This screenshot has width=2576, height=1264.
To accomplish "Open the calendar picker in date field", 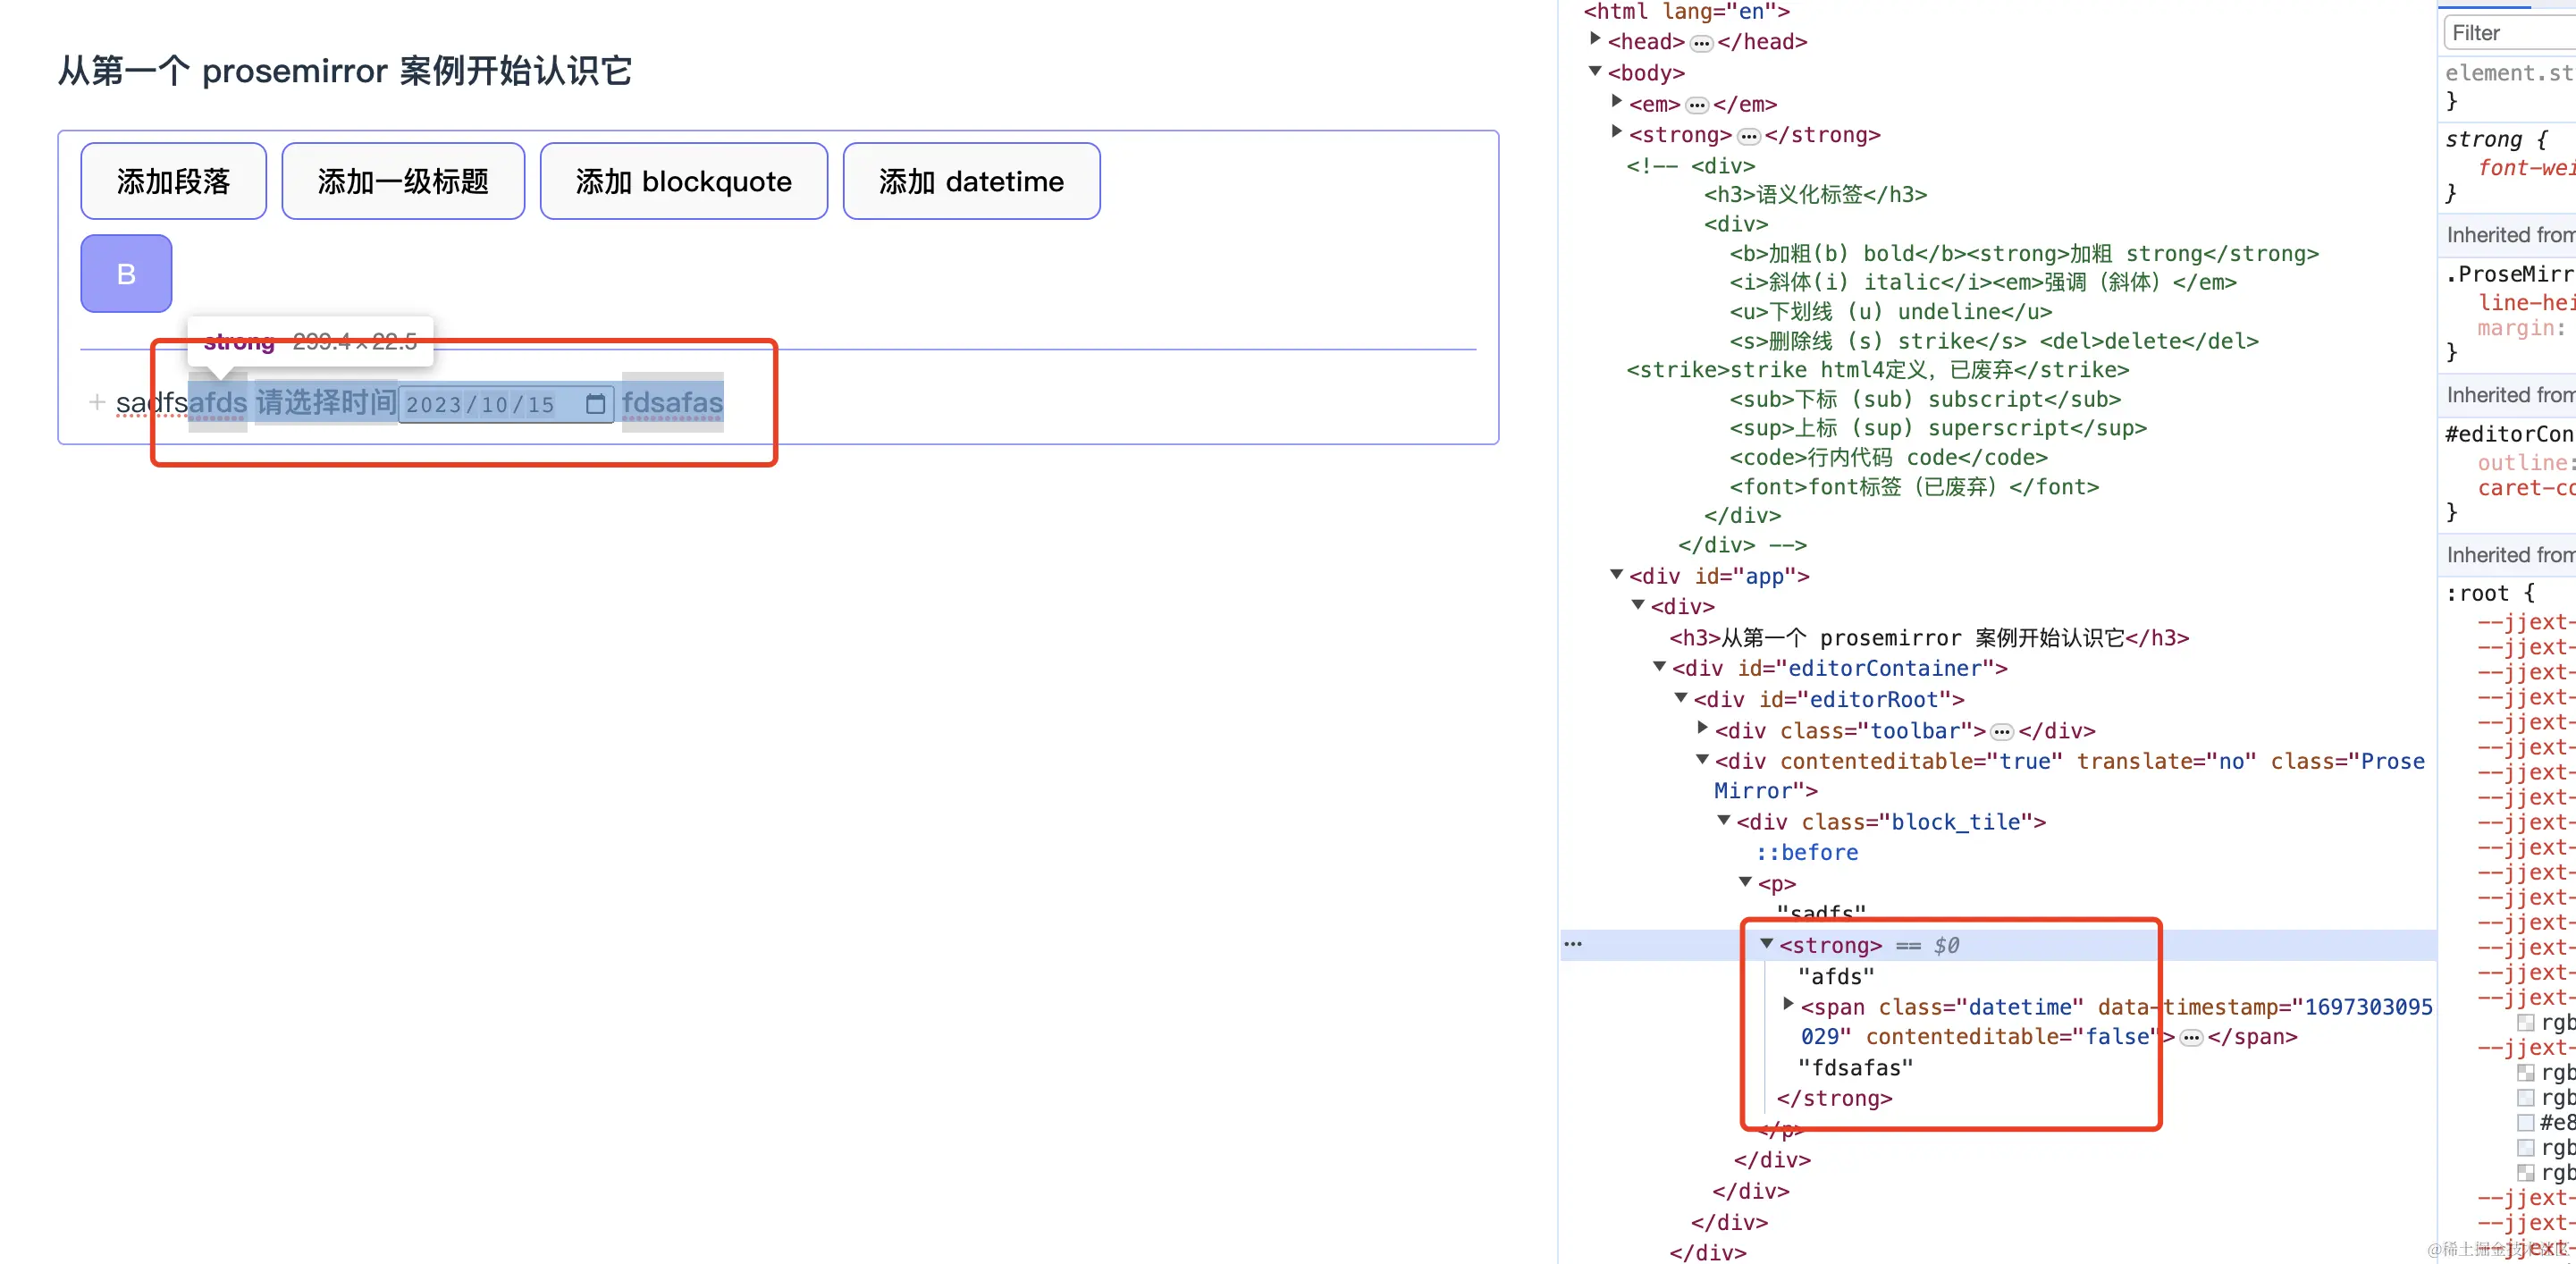I will [x=595, y=404].
